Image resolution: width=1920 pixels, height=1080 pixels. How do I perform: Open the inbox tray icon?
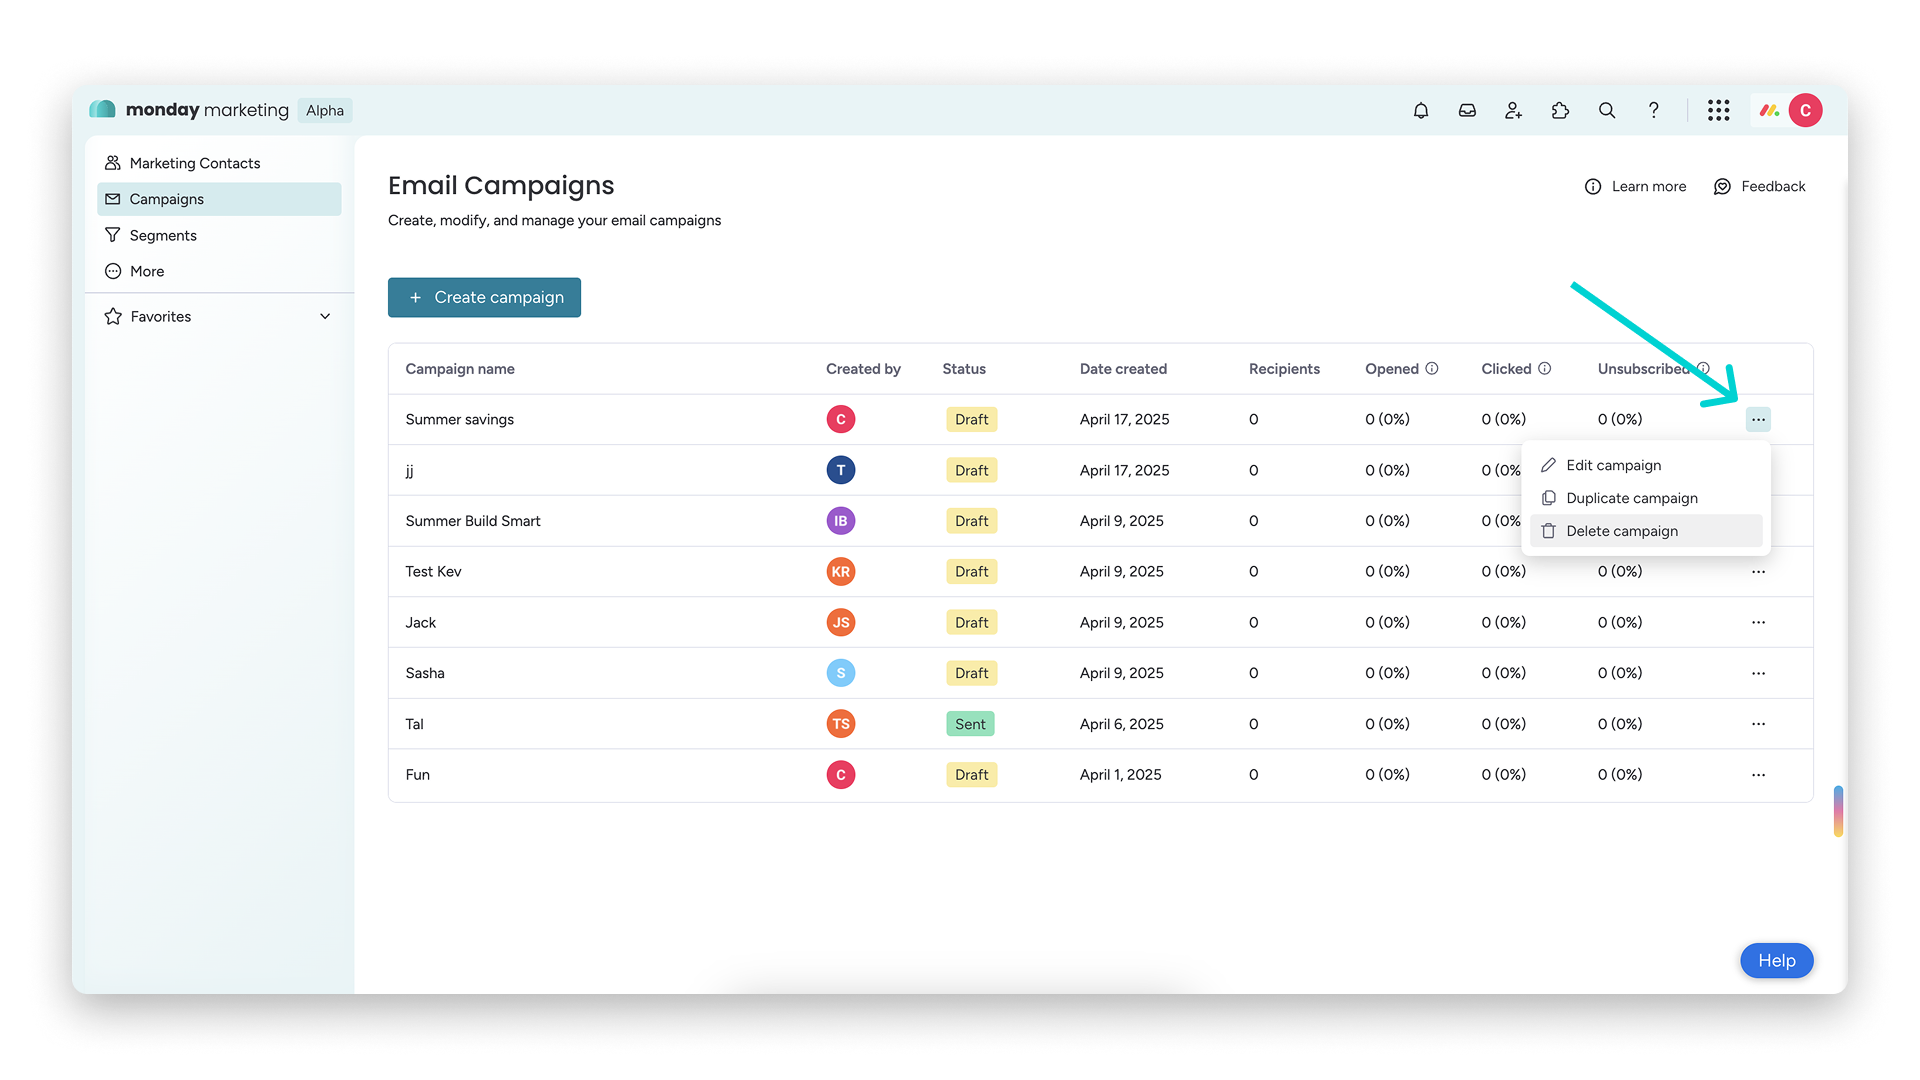(1467, 110)
